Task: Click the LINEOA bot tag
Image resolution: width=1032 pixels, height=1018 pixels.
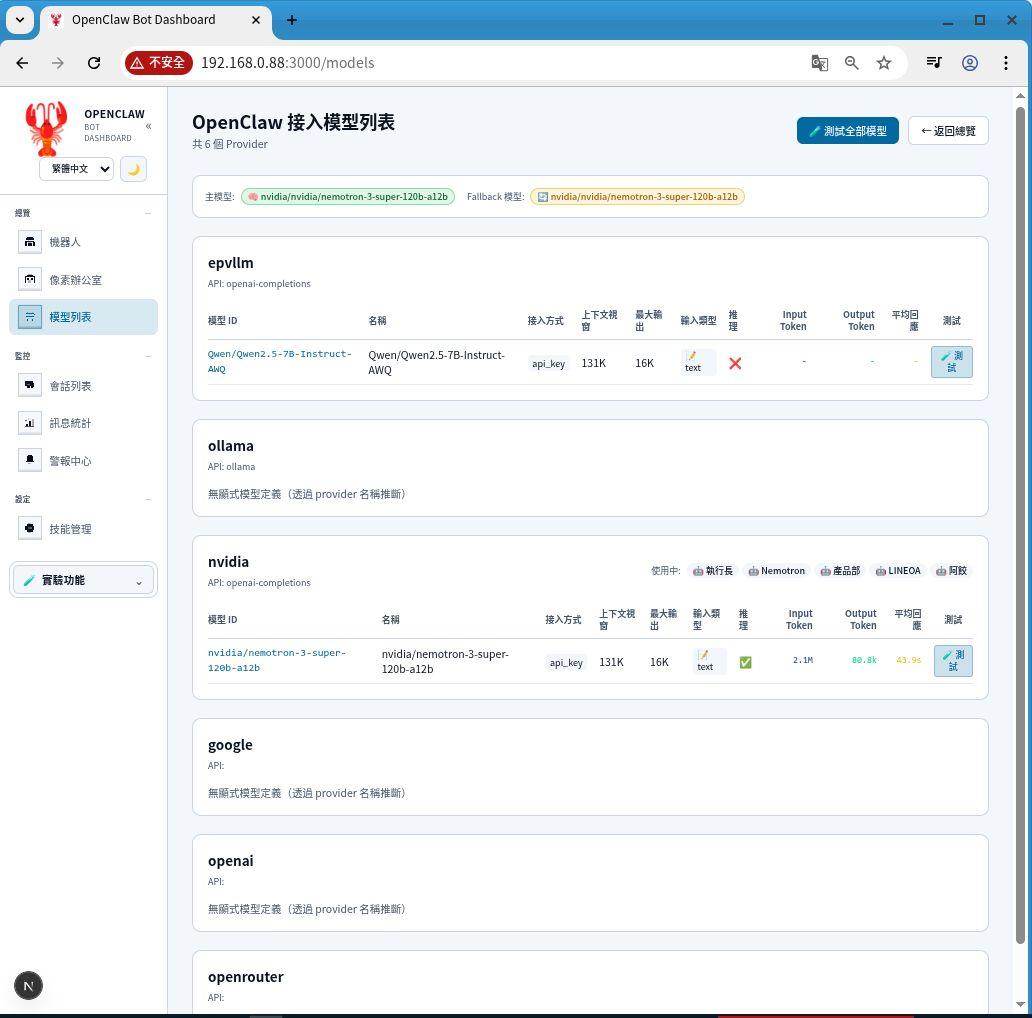Action: (898, 571)
